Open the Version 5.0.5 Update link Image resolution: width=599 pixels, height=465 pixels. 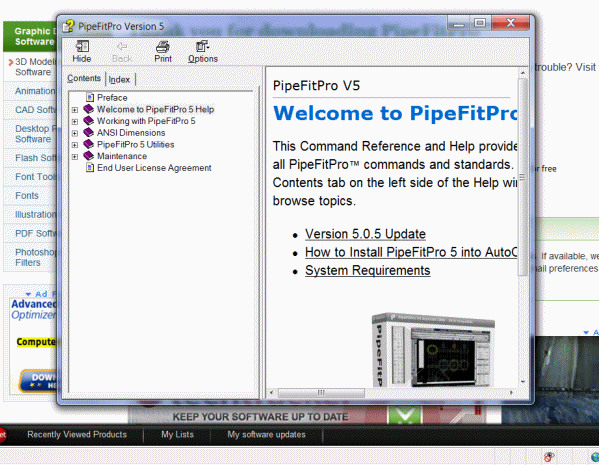pos(365,234)
